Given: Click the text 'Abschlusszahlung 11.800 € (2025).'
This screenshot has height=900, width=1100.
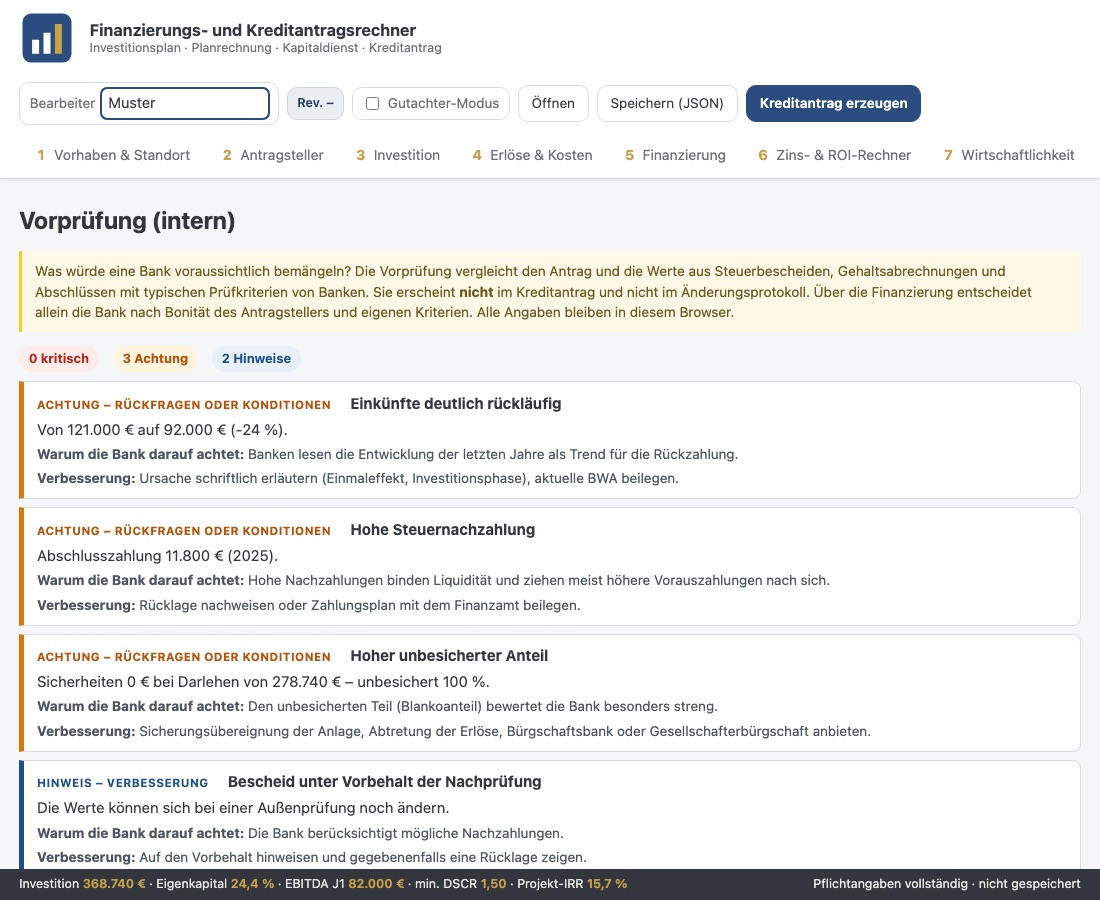Looking at the screenshot, I should pos(158,556).
